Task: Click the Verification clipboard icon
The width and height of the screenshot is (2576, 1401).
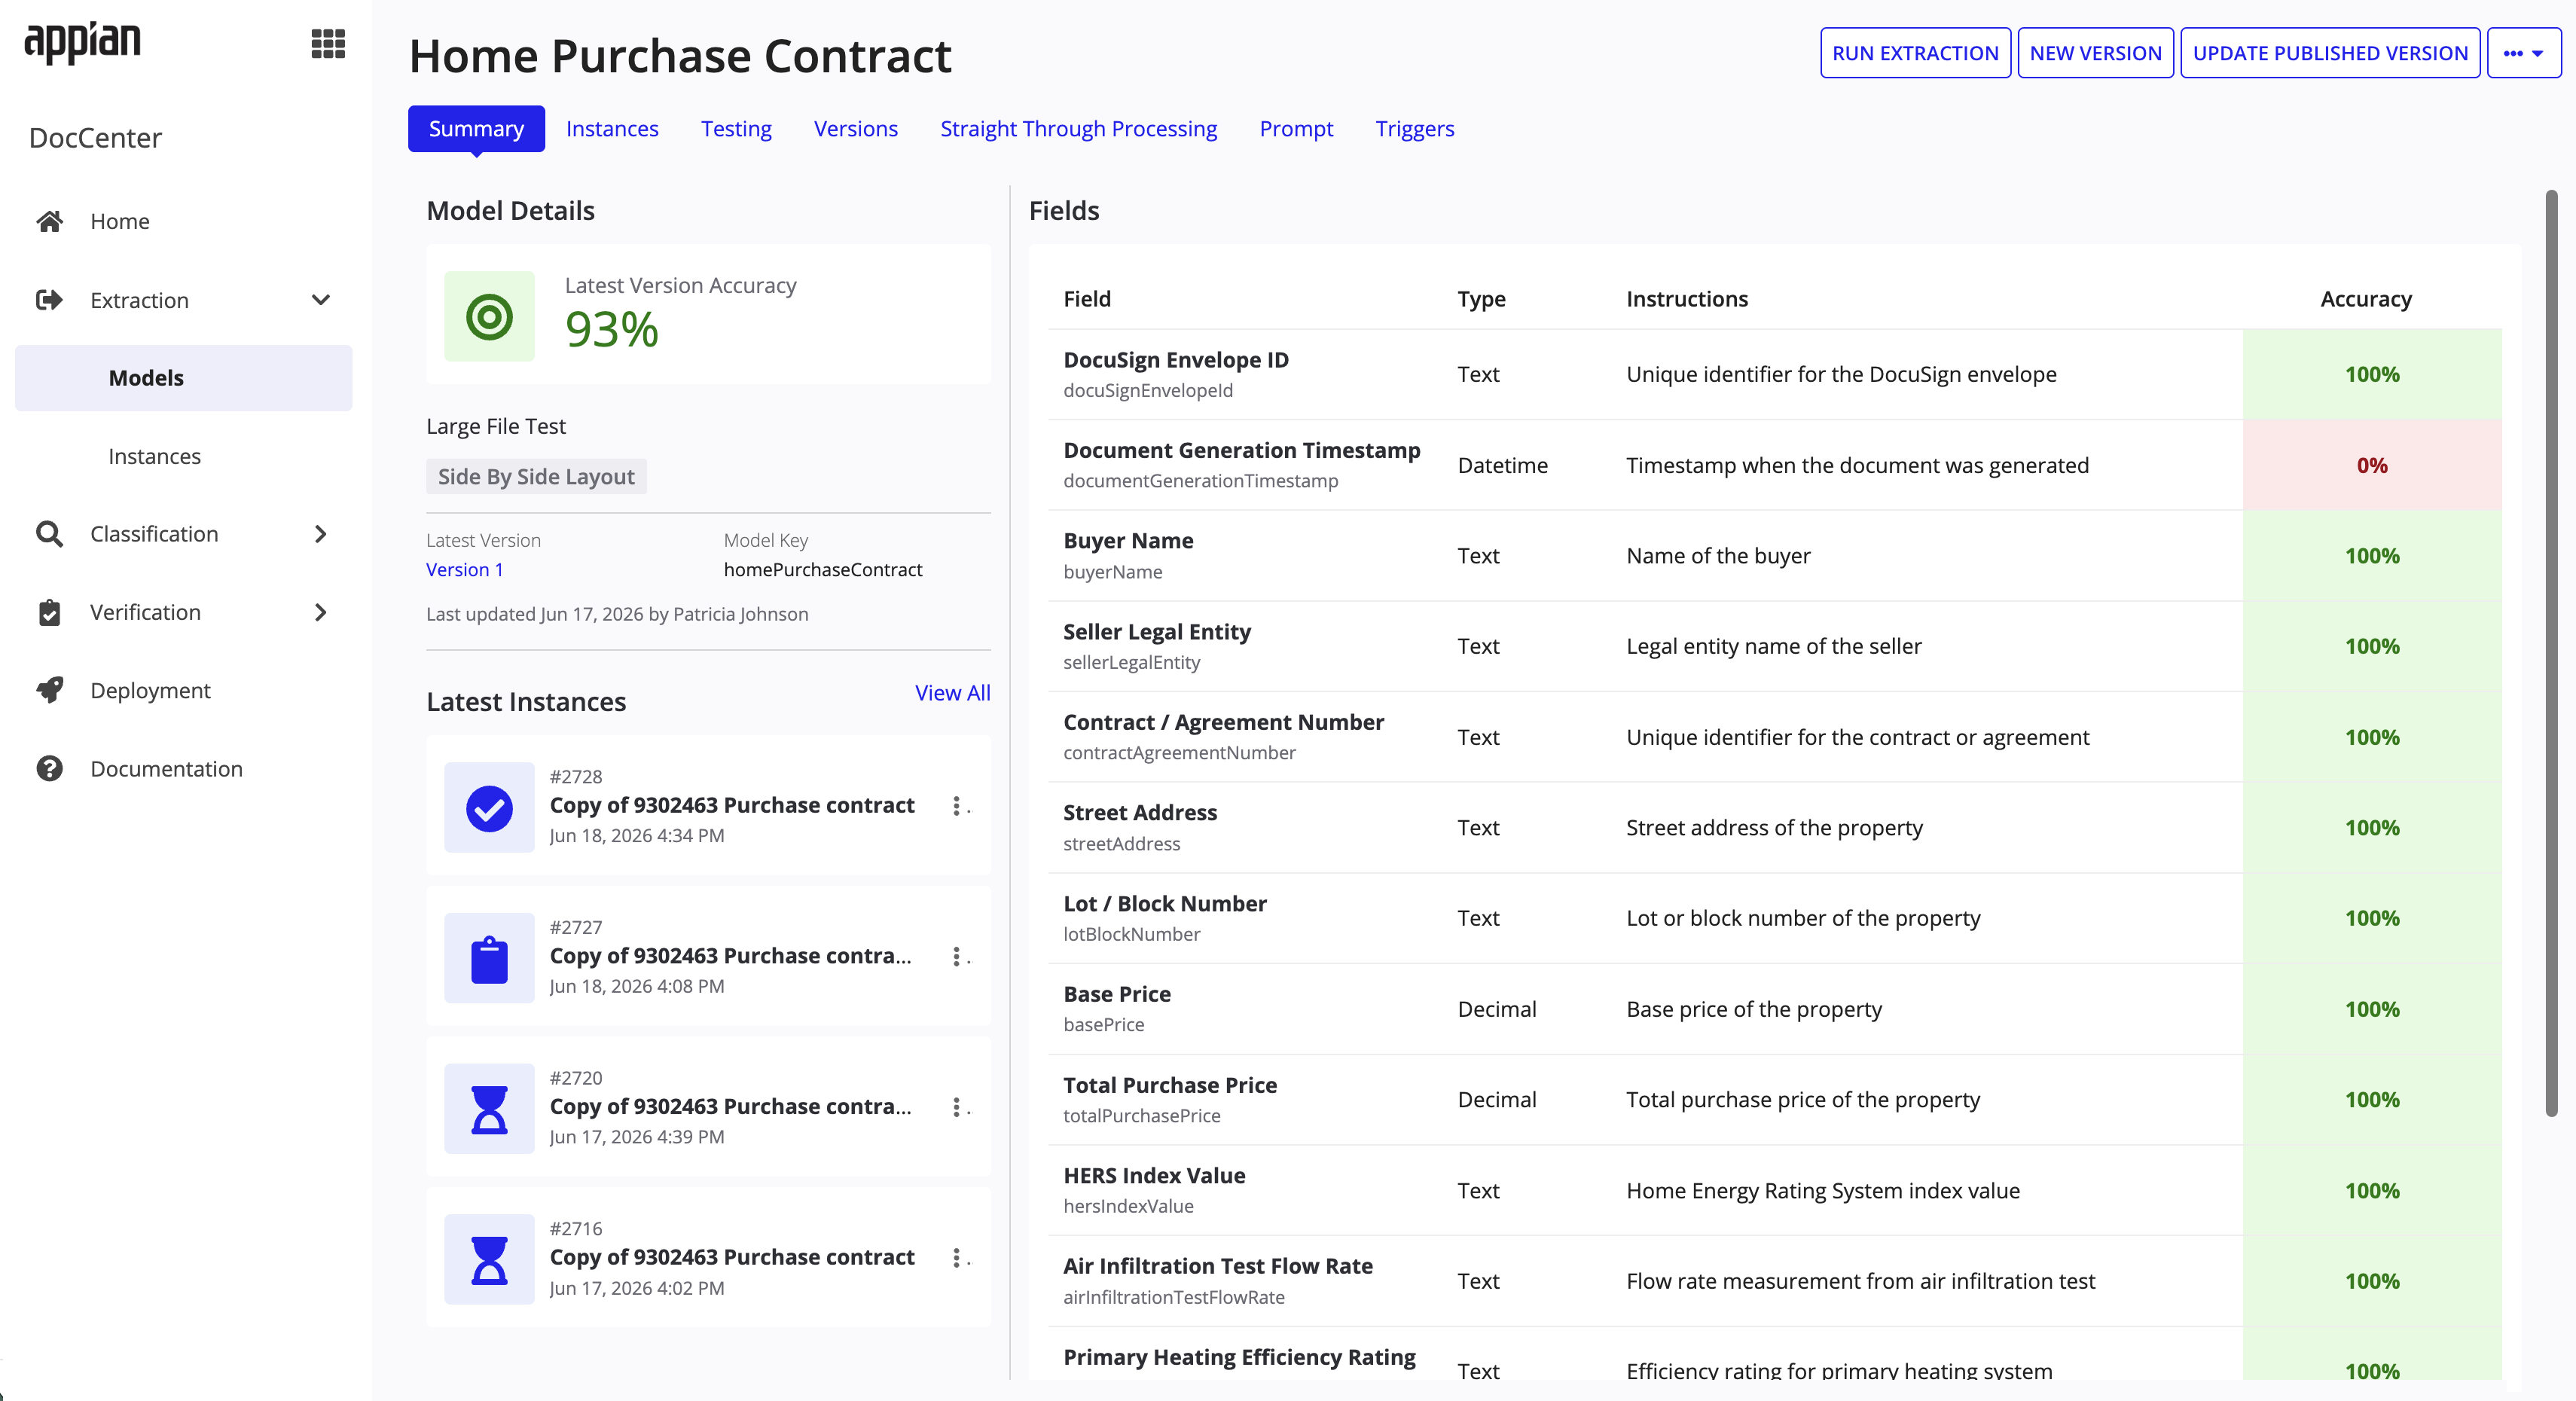Action: tap(49, 612)
